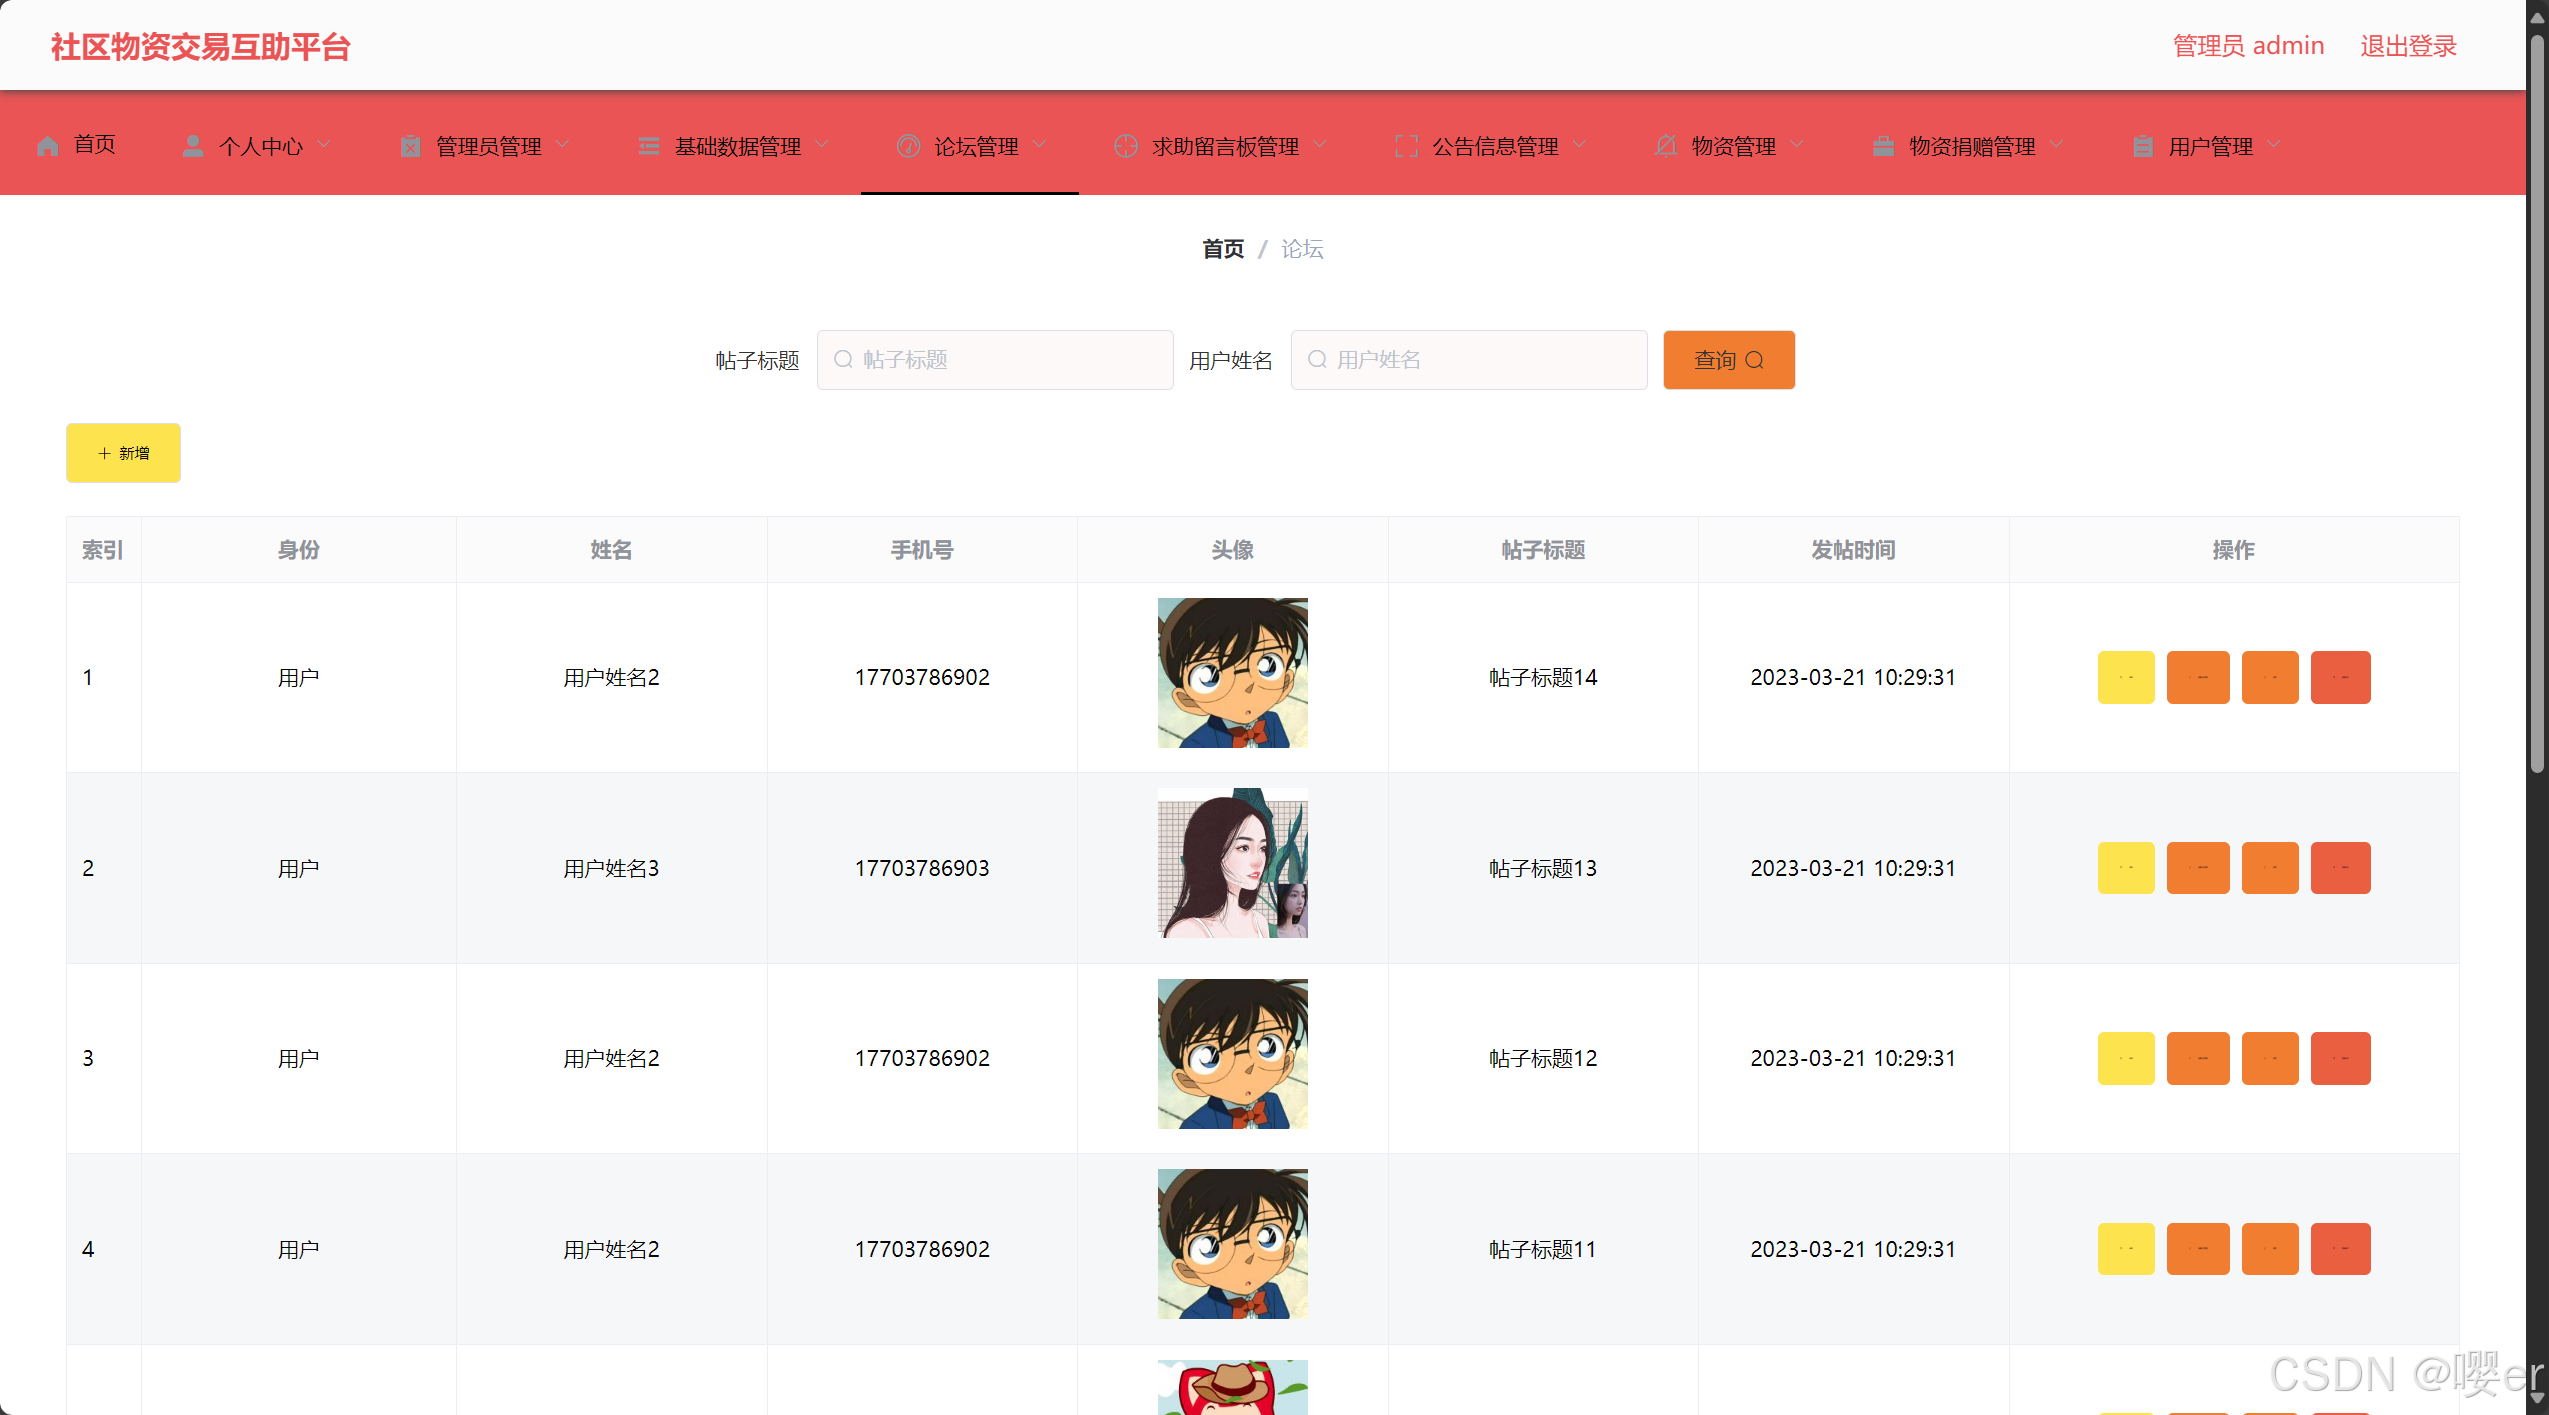
Task: Click the 退出登录 logout link
Action: click(2408, 46)
